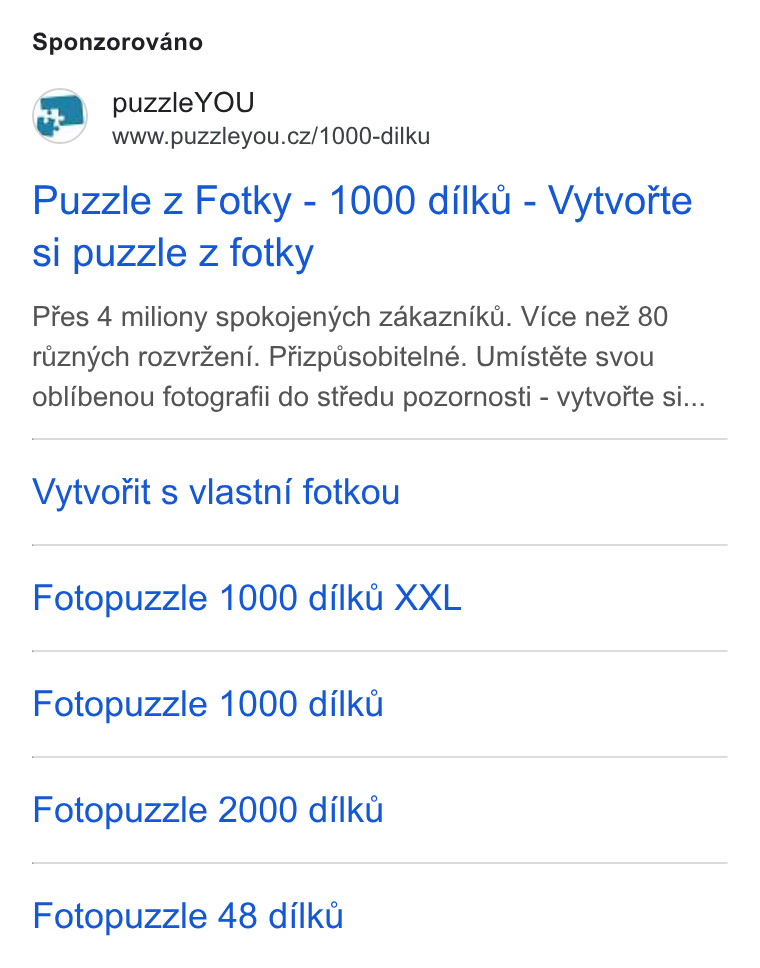
Task: Go to 'Fotopuzzle 1000 dílků' sitelink
Action: [x=208, y=704]
